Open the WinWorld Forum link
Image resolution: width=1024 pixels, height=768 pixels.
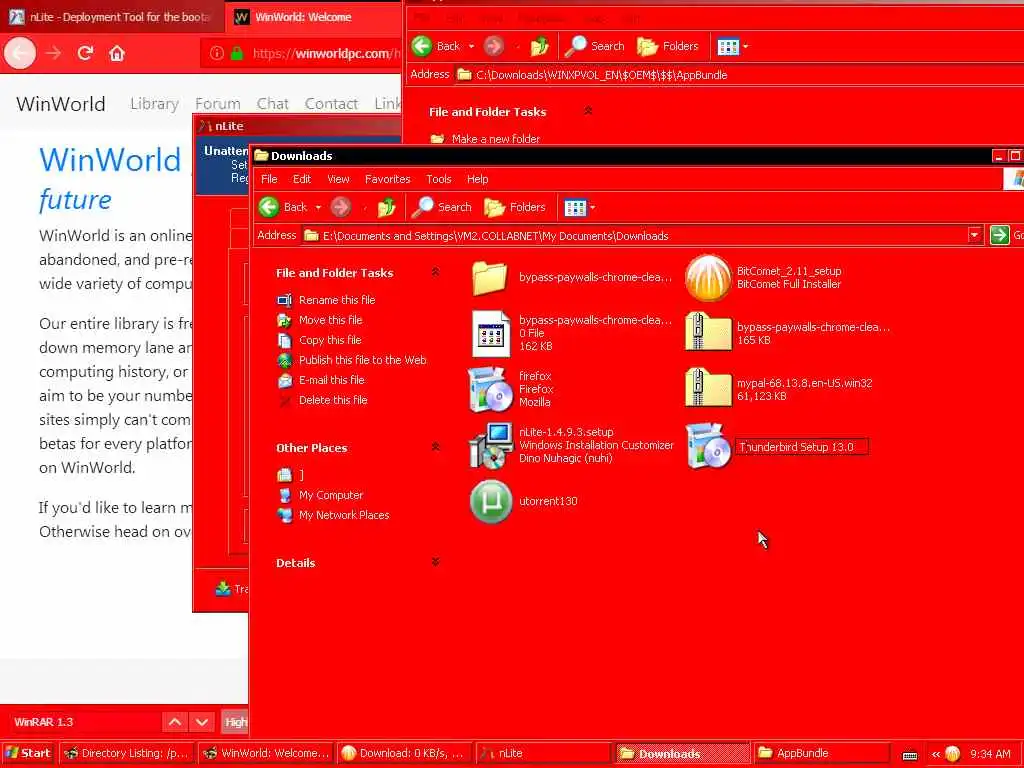[x=217, y=104]
